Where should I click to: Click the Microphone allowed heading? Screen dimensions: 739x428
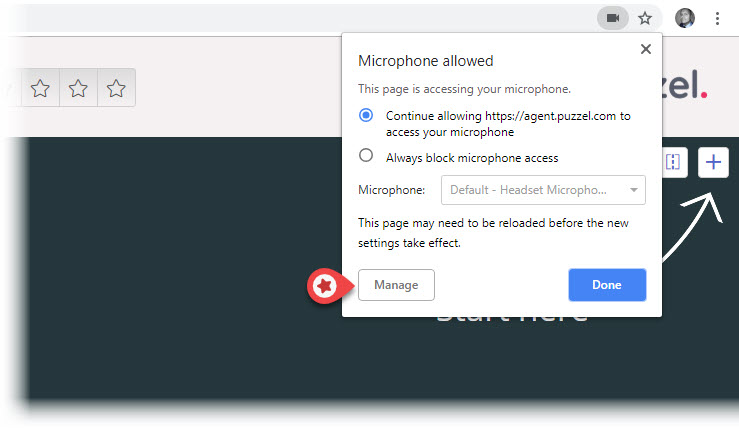pos(425,61)
